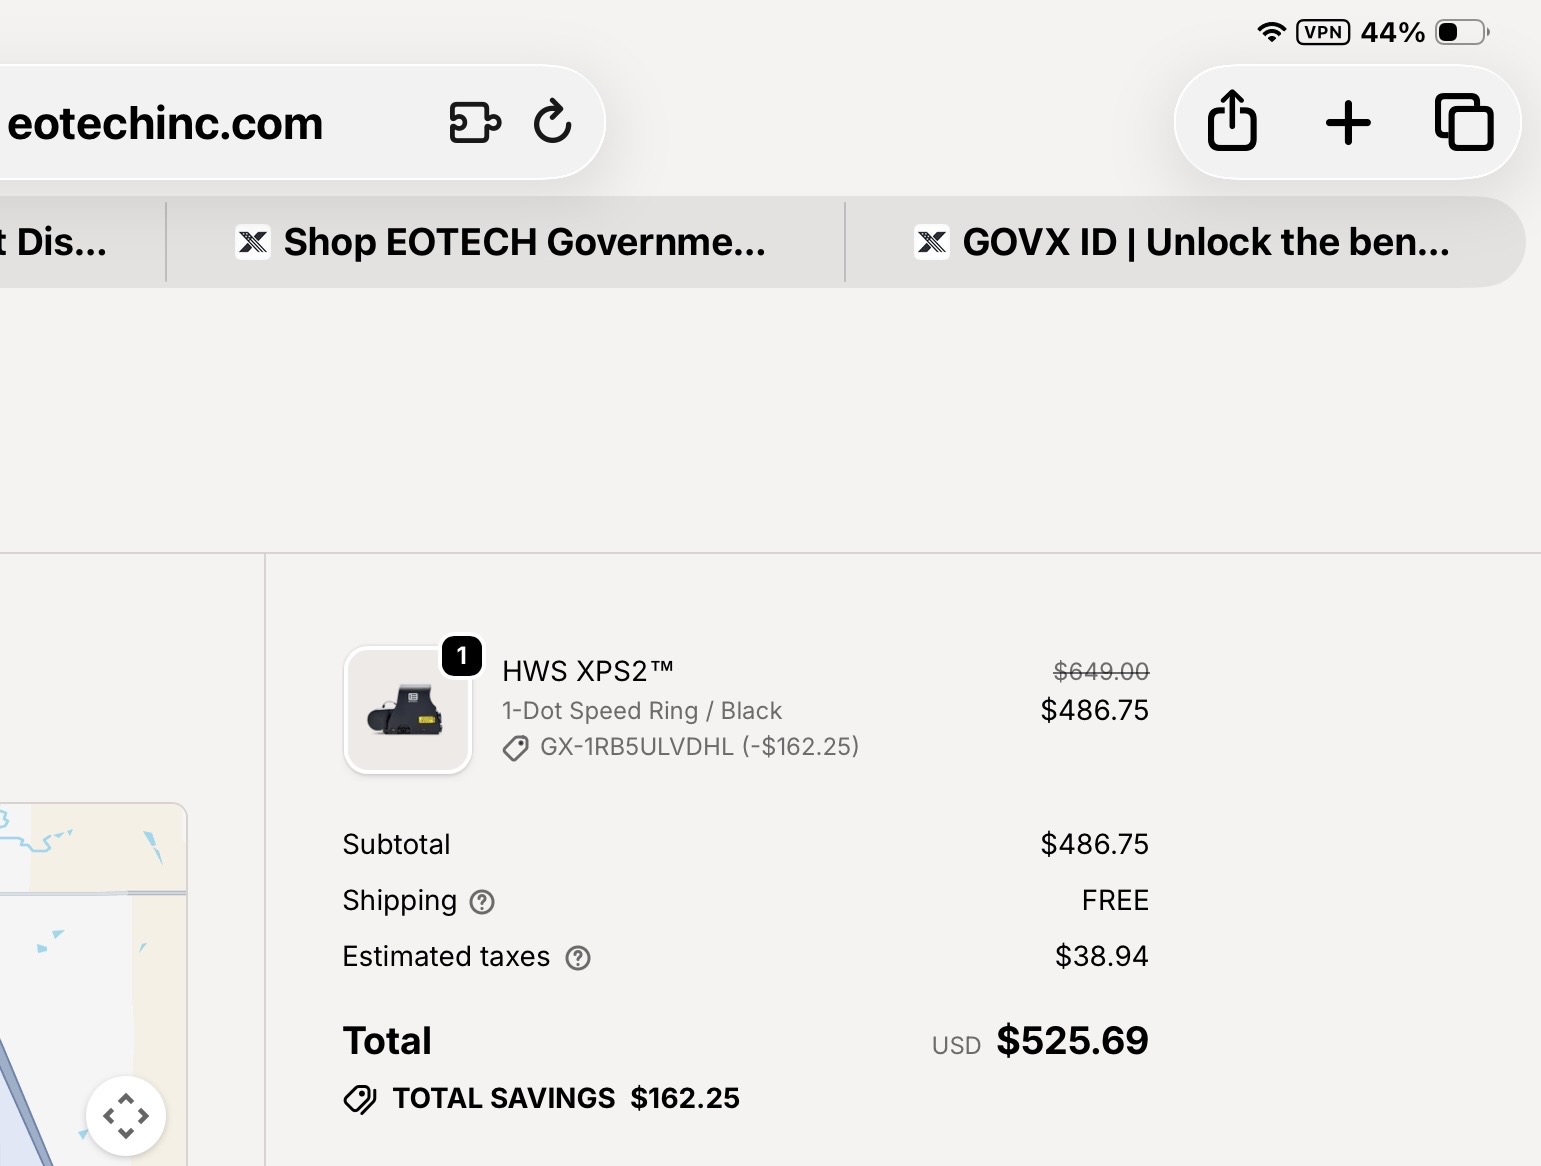The height and width of the screenshot is (1166, 1541).
Task: Click the Total Savings tag icon
Action: [x=360, y=1099]
